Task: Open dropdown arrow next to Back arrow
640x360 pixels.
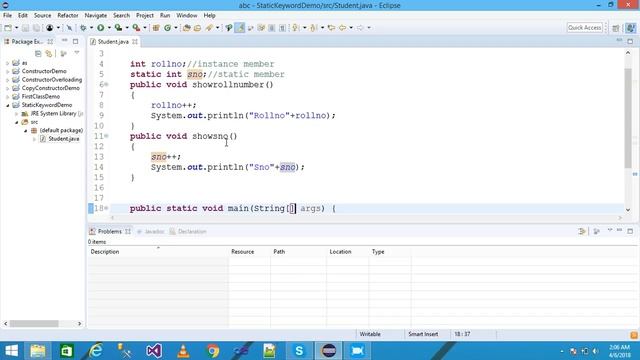Action: point(351,28)
